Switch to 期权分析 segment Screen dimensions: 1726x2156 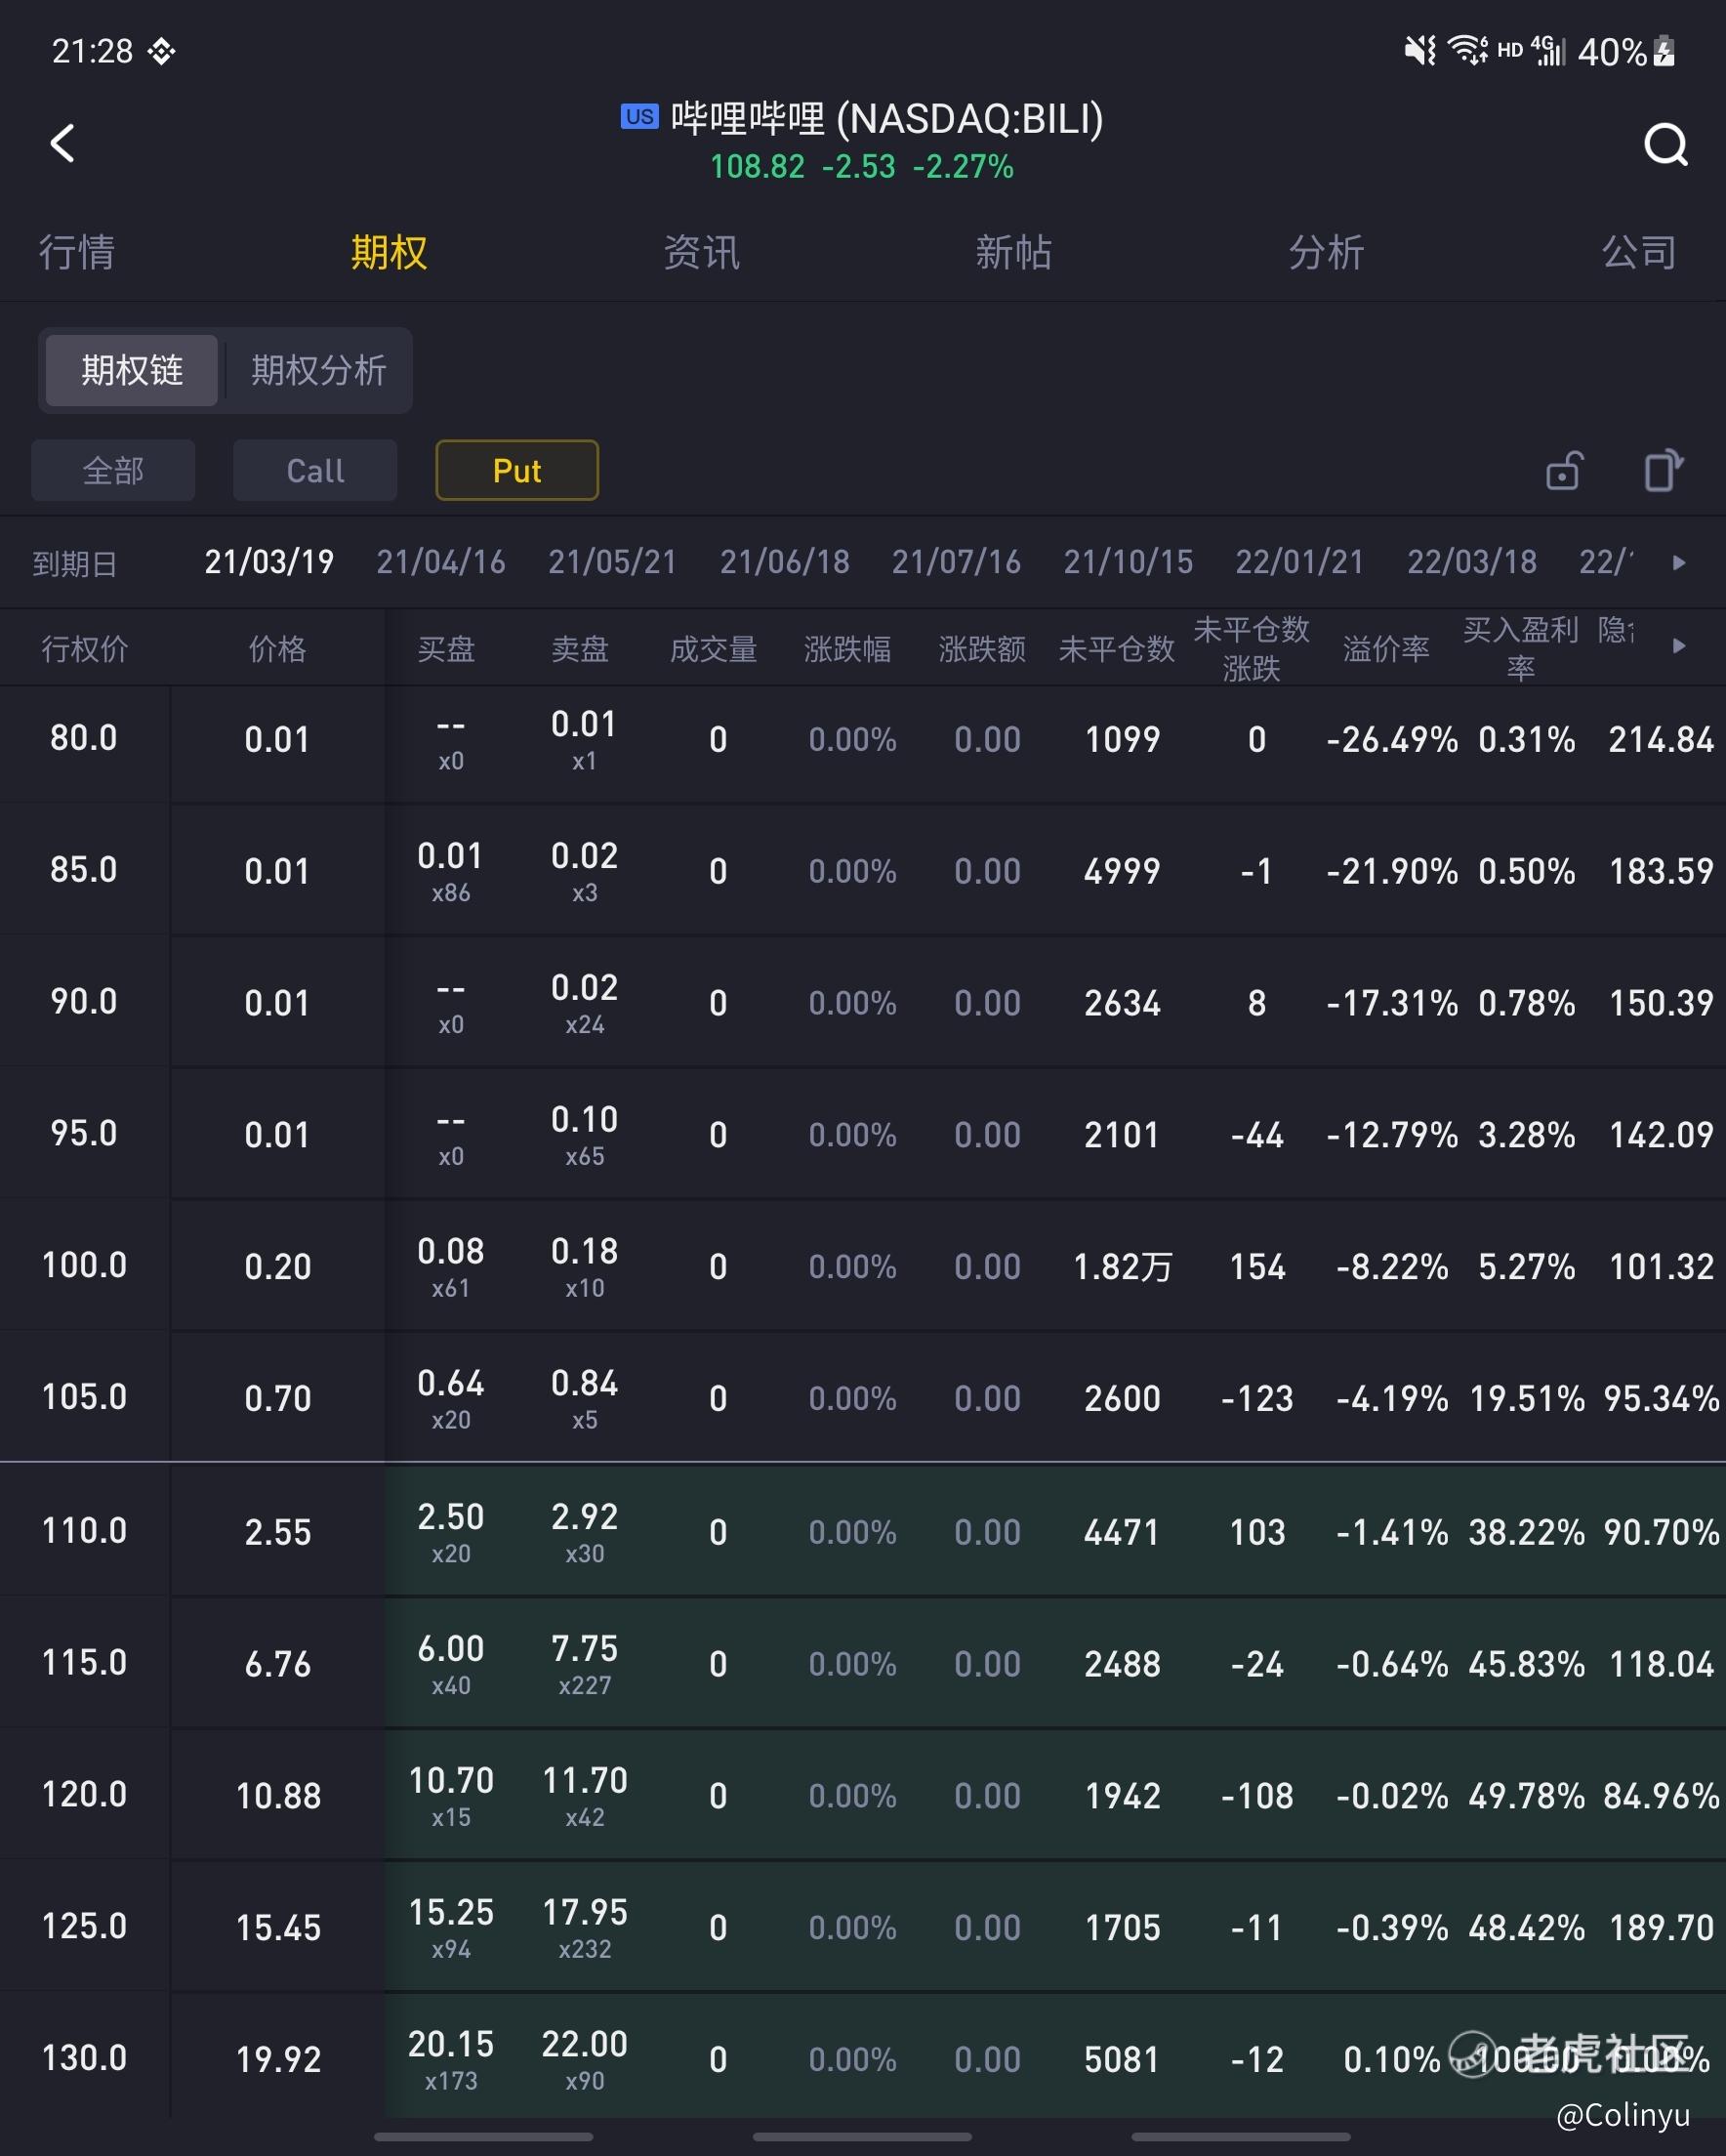[318, 370]
